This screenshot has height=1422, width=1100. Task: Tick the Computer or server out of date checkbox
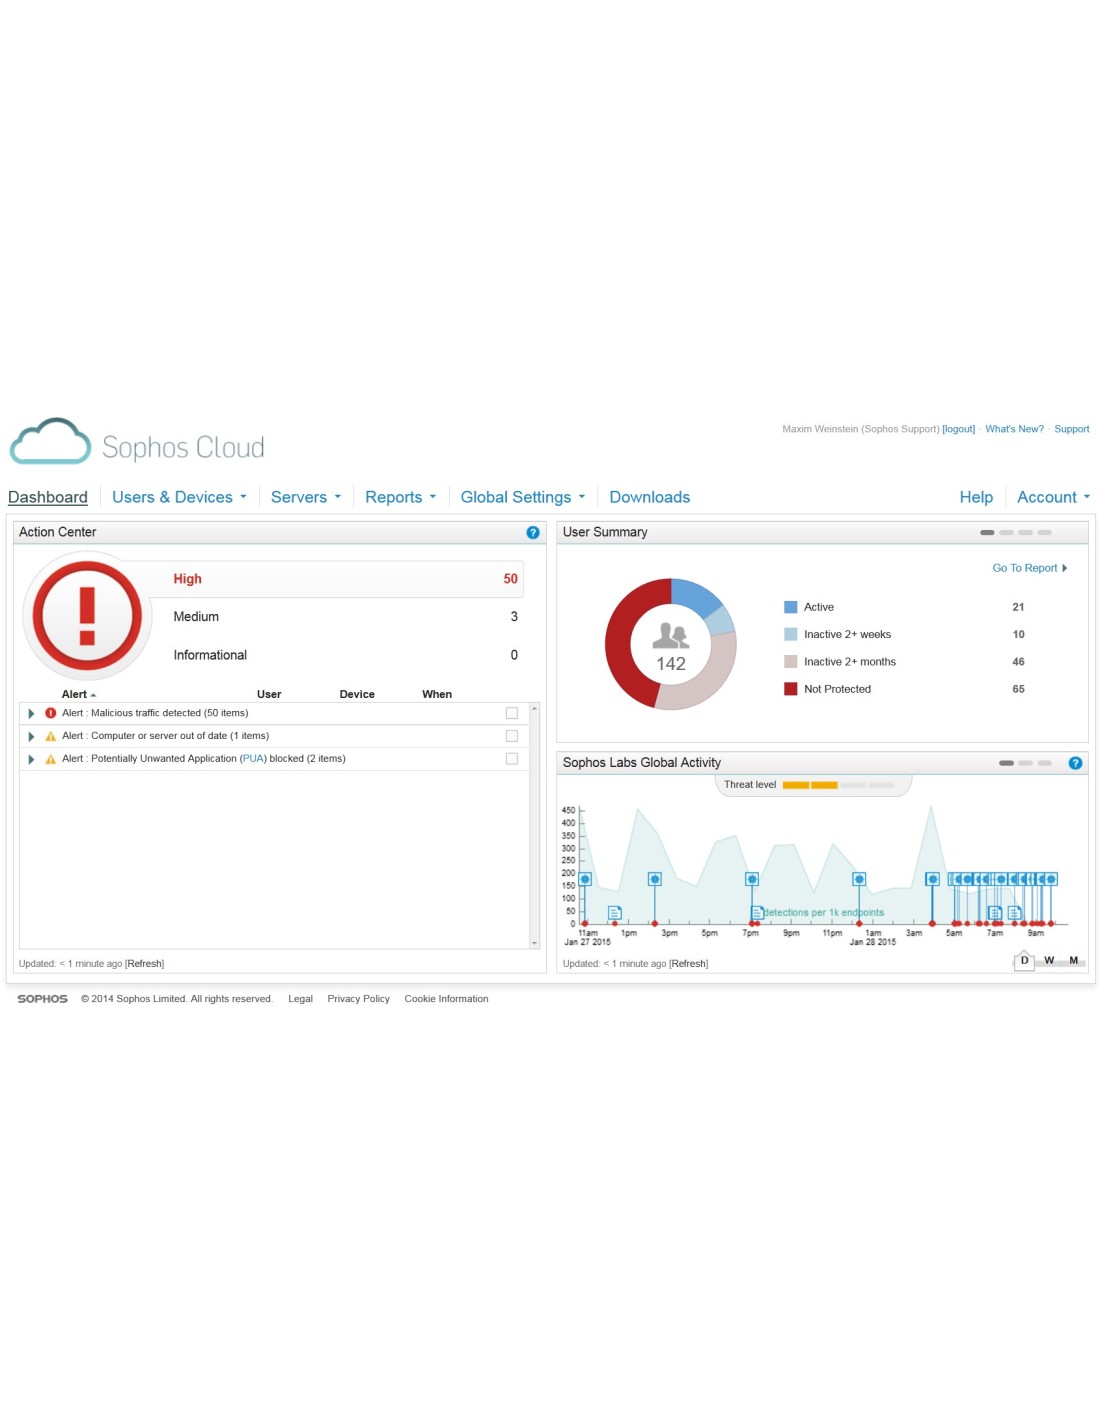tap(512, 736)
